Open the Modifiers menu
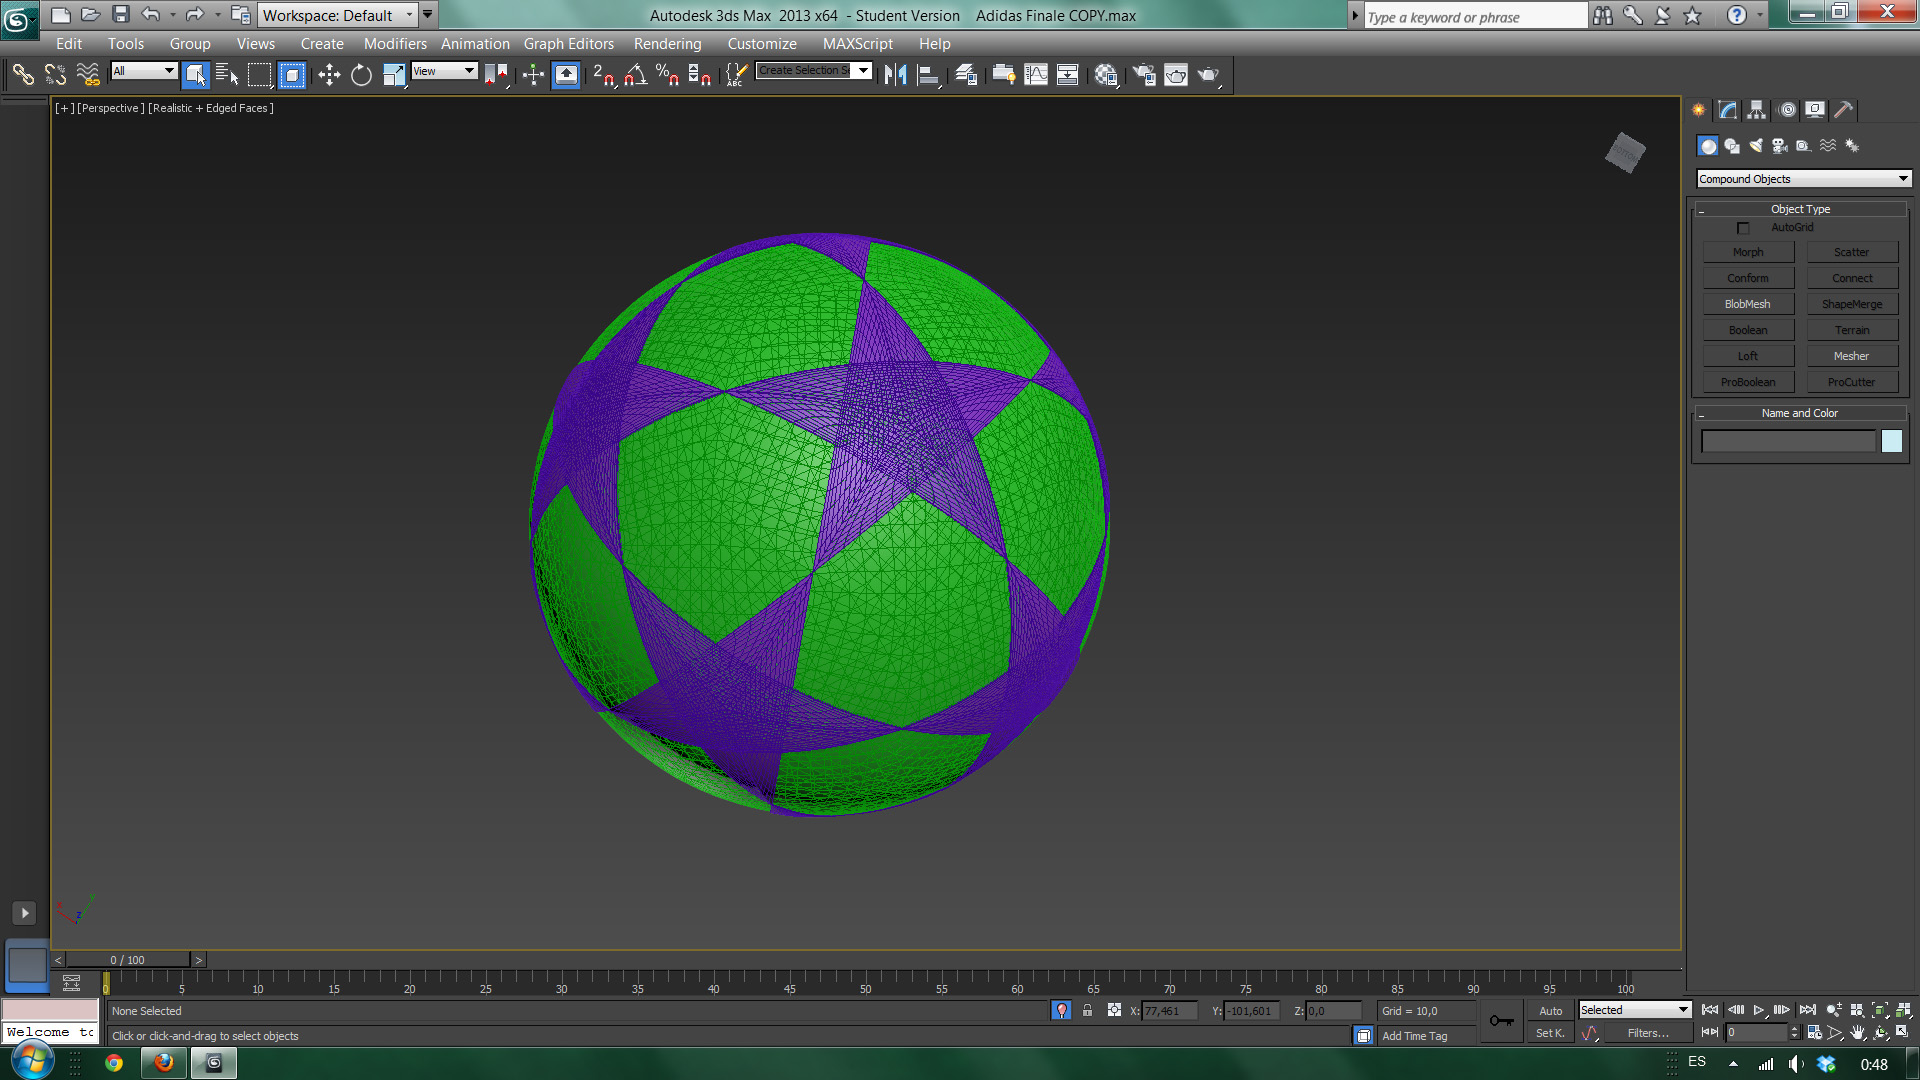Image resolution: width=1920 pixels, height=1080 pixels. click(x=395, y=44)
